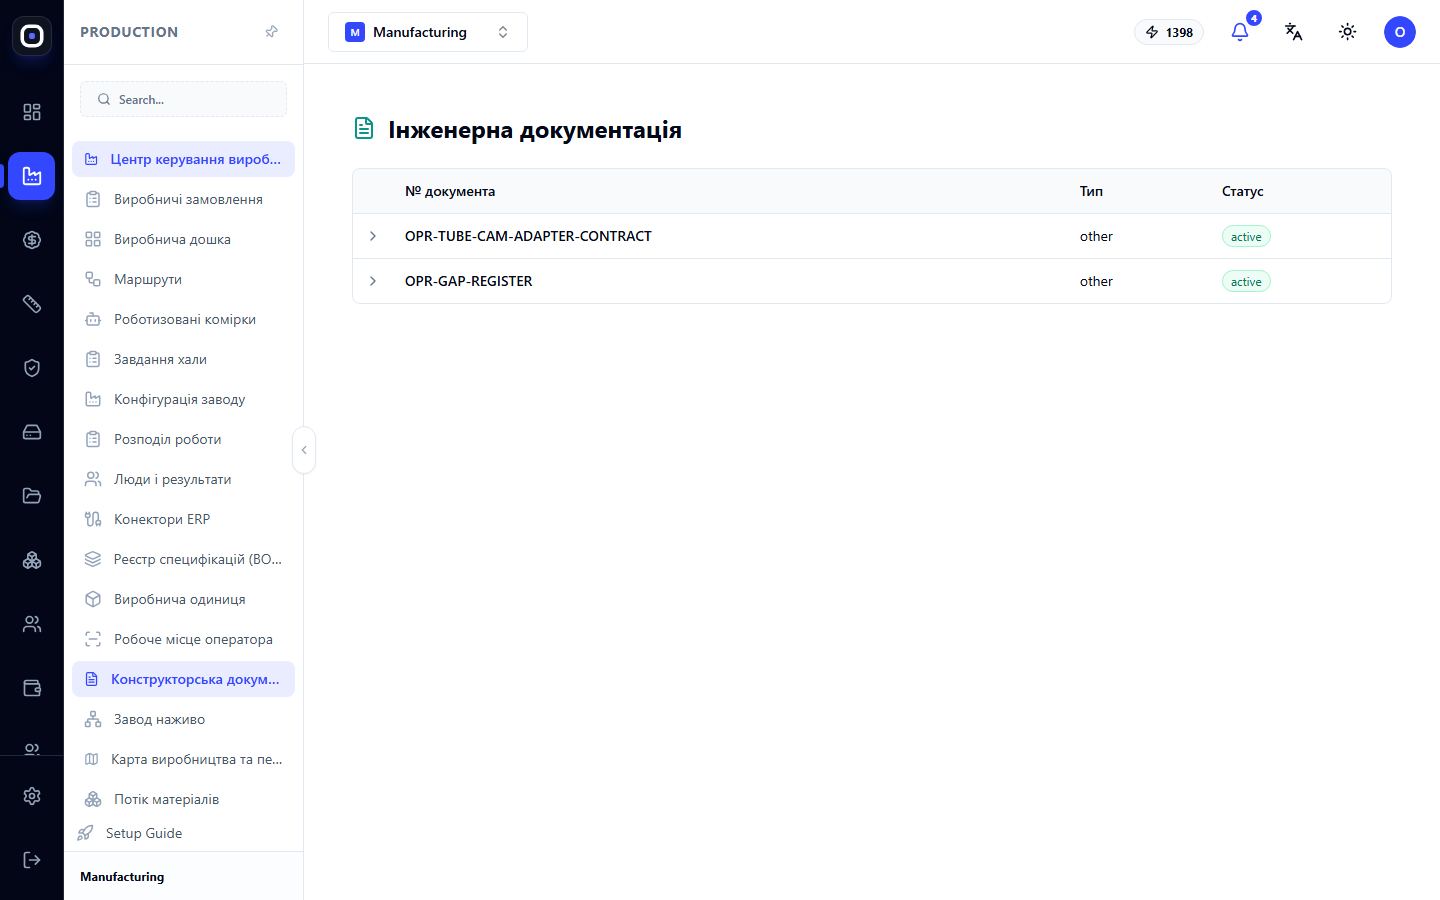
Task: Open the shield check icon in left rail
Action: pyautogui.click(x=32, y=368)
